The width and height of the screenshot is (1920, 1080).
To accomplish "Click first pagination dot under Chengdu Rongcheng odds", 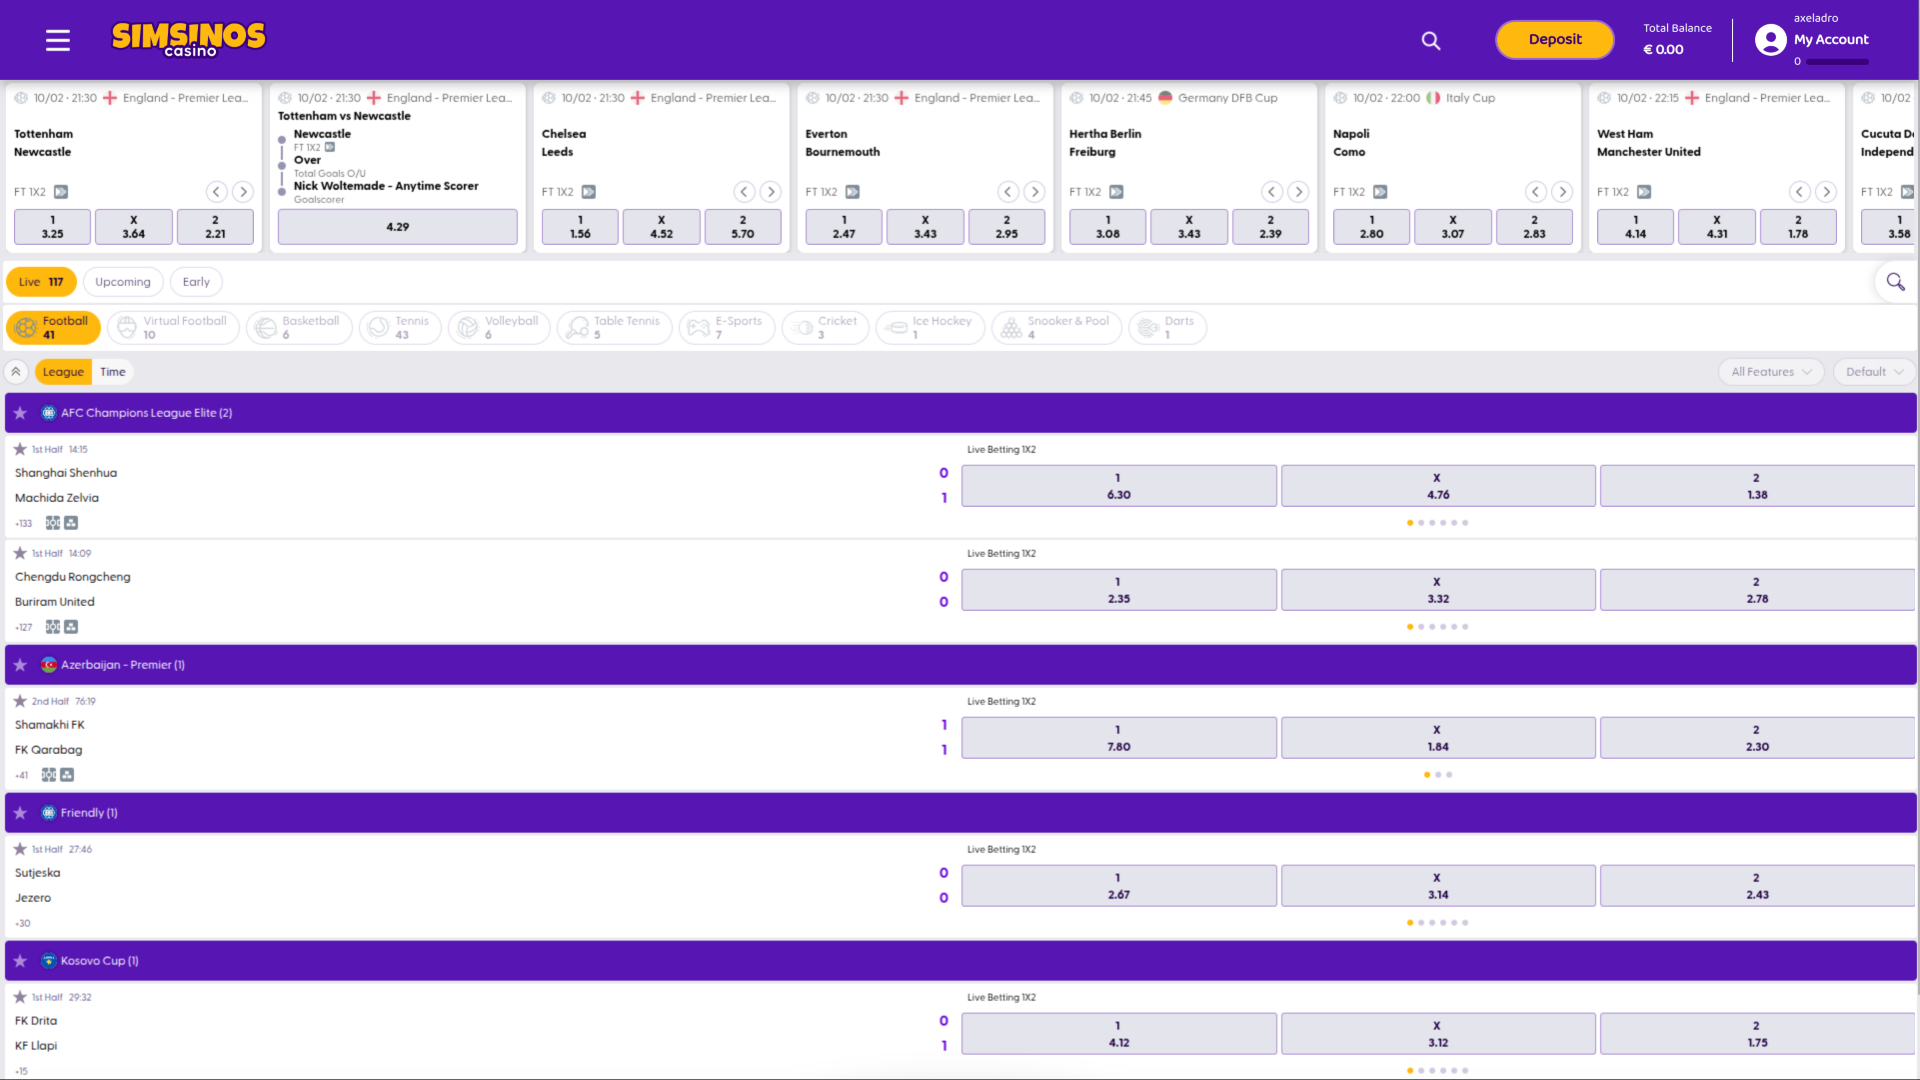I will [x=1410, y=627].
